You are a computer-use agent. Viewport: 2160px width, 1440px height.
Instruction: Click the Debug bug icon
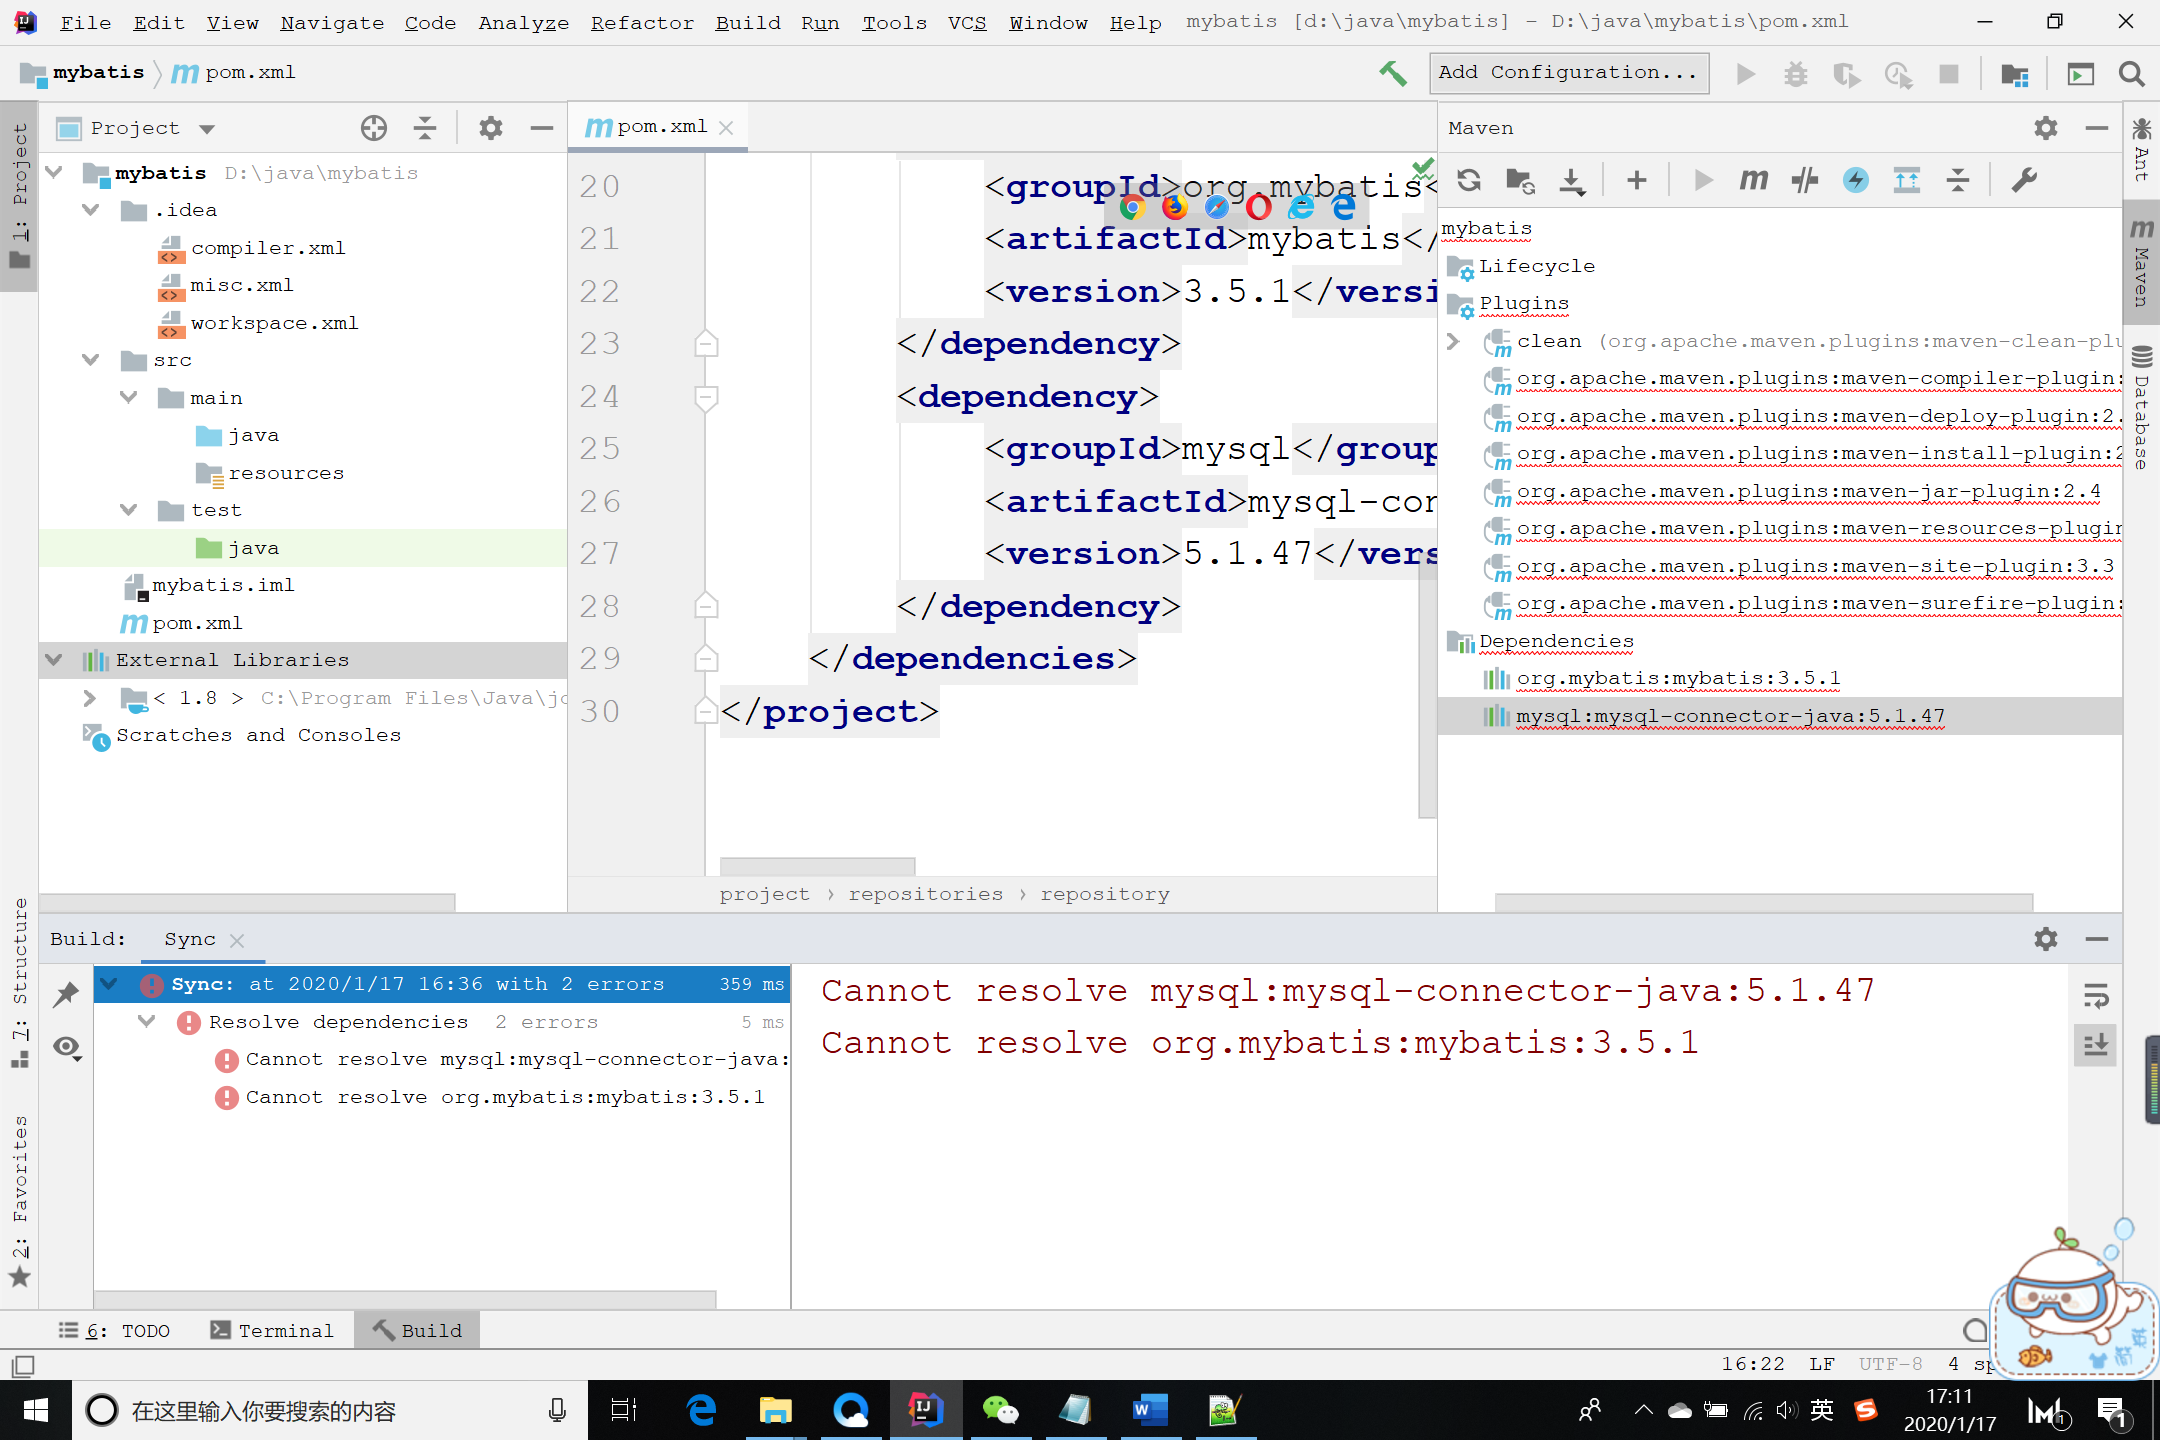pyautogui.click(x=1796, y=74)
